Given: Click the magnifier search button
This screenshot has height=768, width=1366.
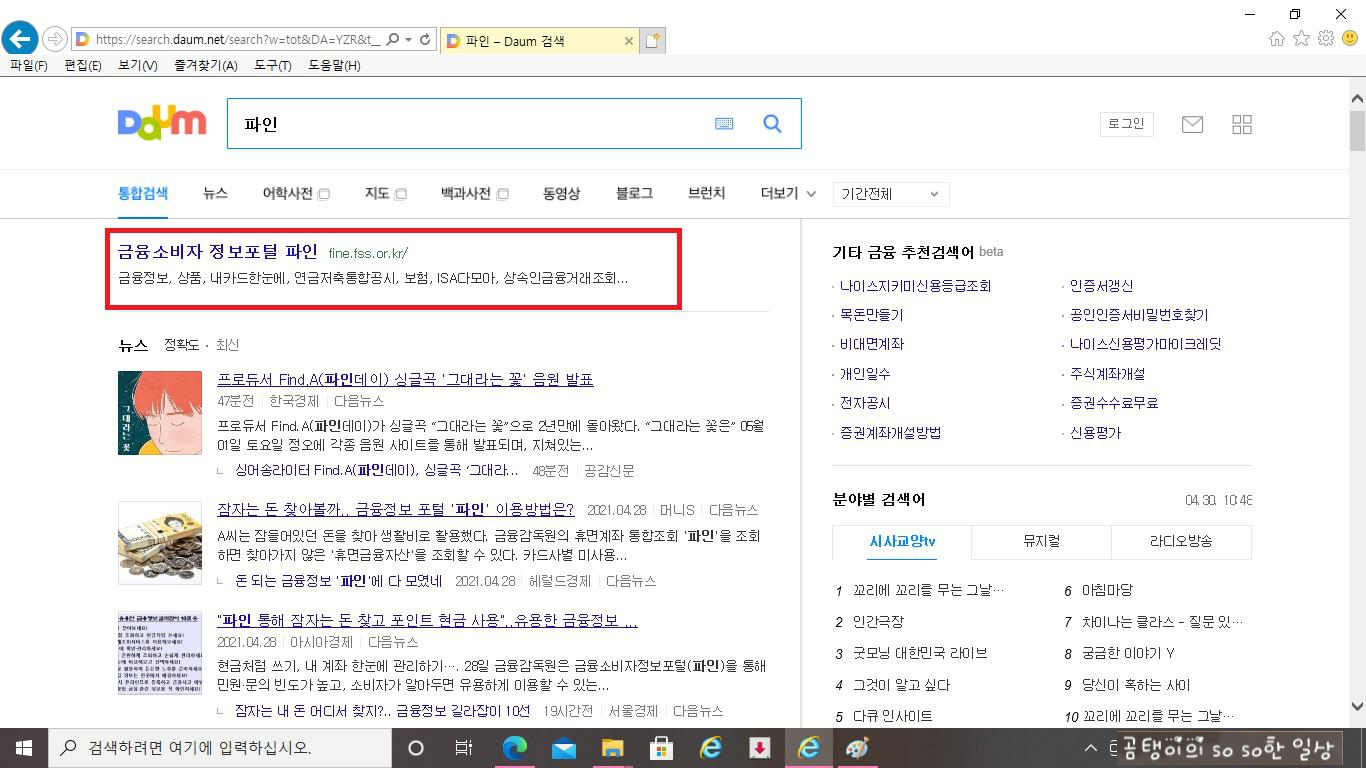Looking at the screenshot, I should point(772,123).
